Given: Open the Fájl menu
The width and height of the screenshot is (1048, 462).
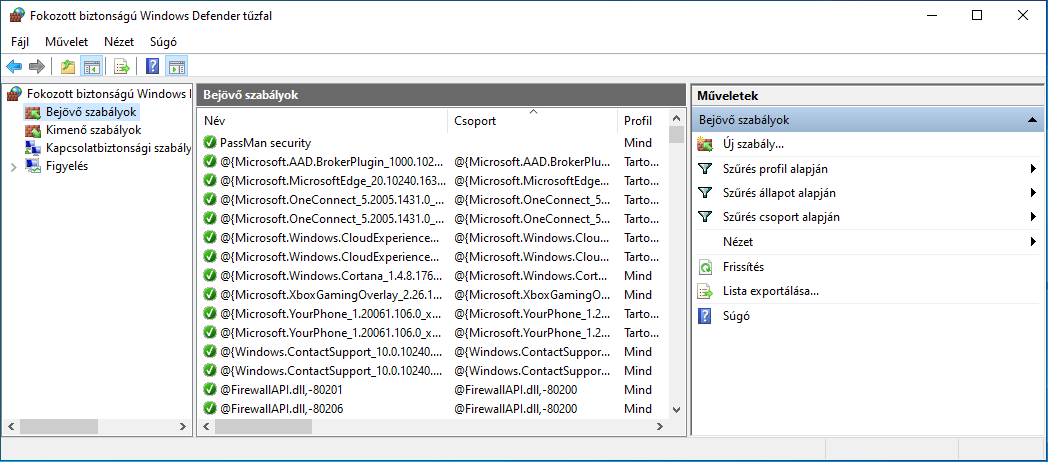Looking at the screenshot, I should click(20, 41).
